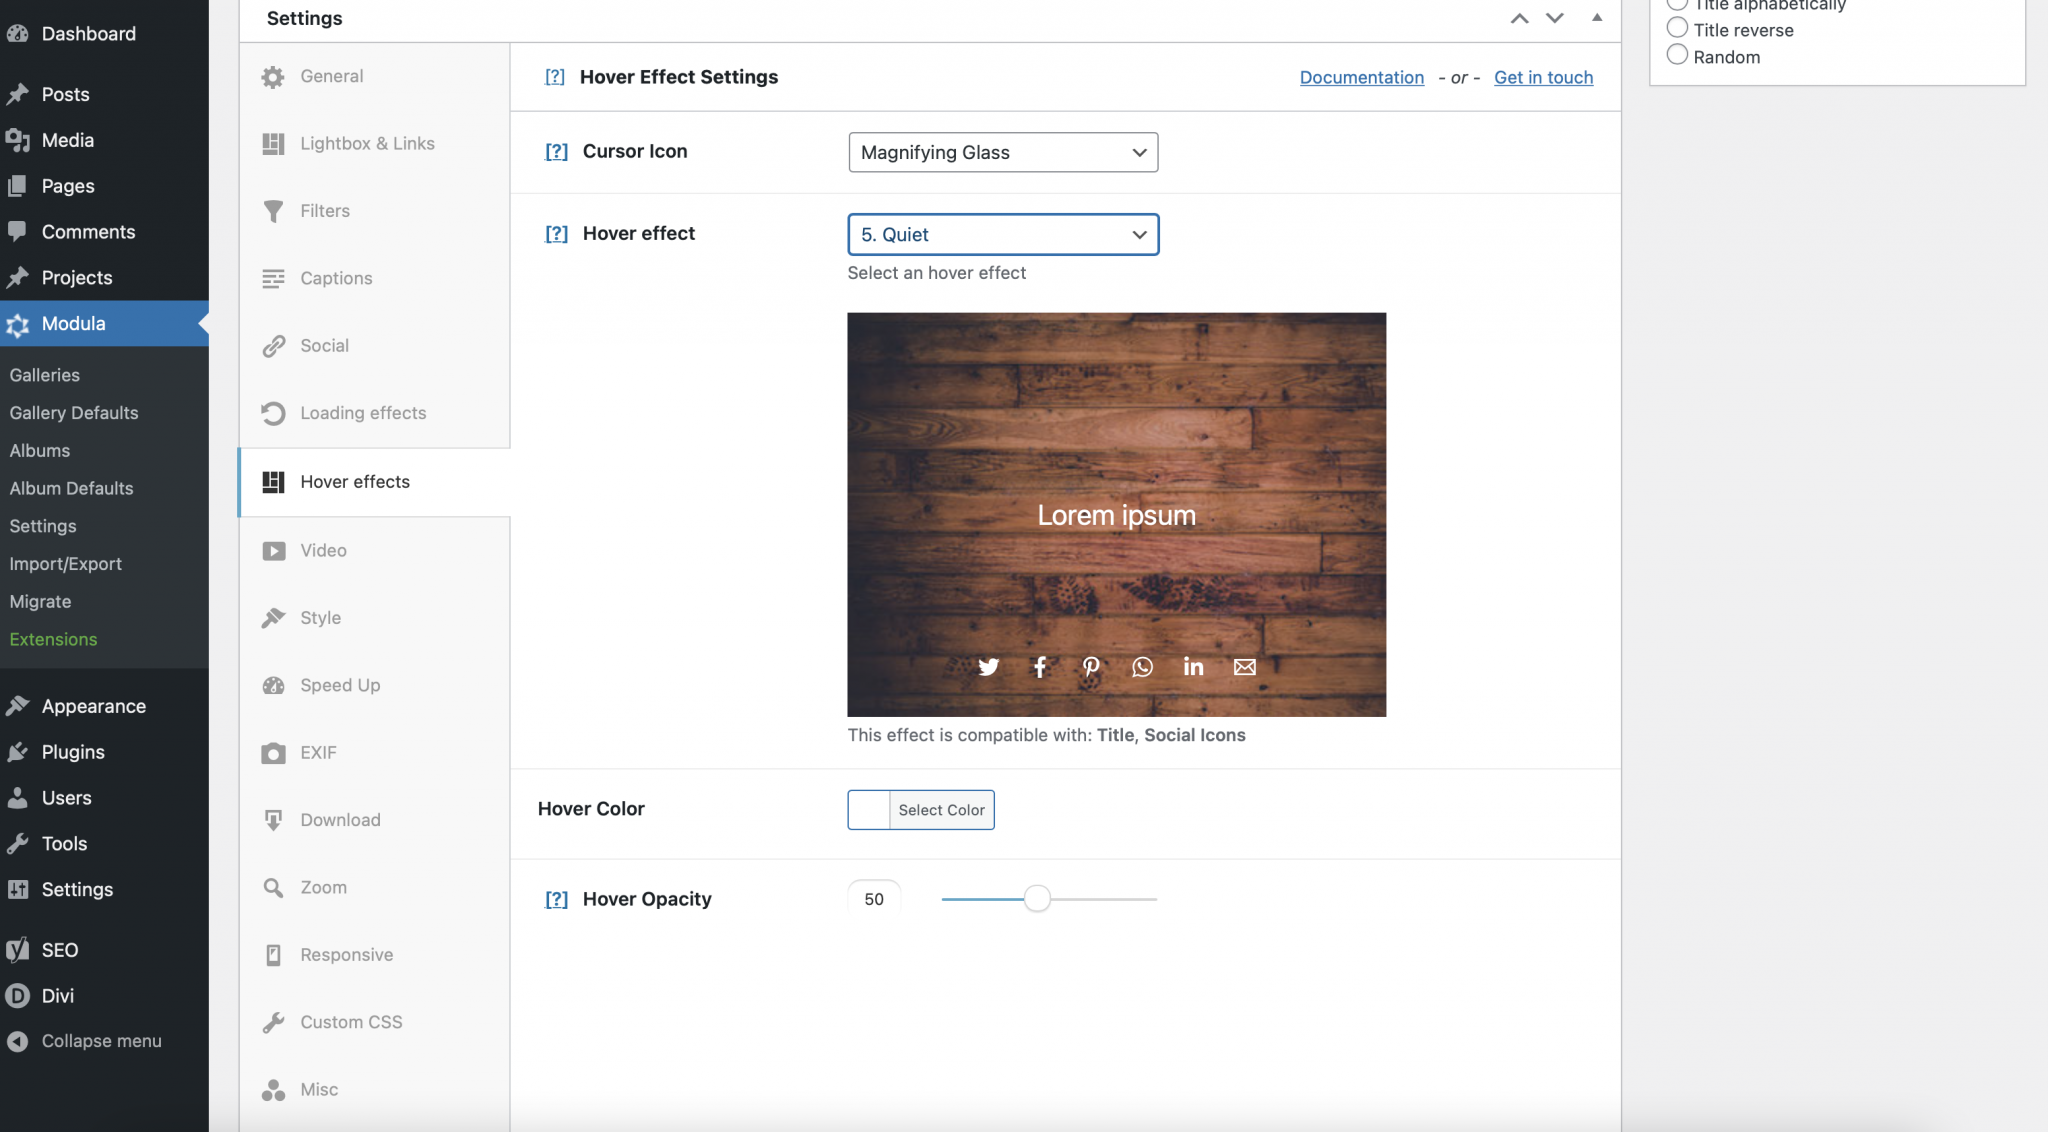Open the Modula Documentation link
Image resolution: width=2048 pixels, height=1132 pixels.
1361,77
